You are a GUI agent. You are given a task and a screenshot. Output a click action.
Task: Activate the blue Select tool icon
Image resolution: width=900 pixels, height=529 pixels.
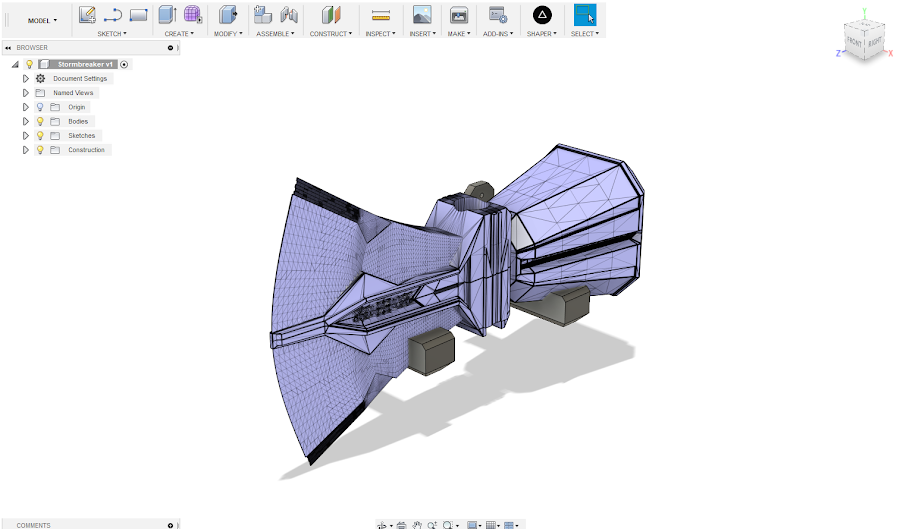[x=585, y=15]
